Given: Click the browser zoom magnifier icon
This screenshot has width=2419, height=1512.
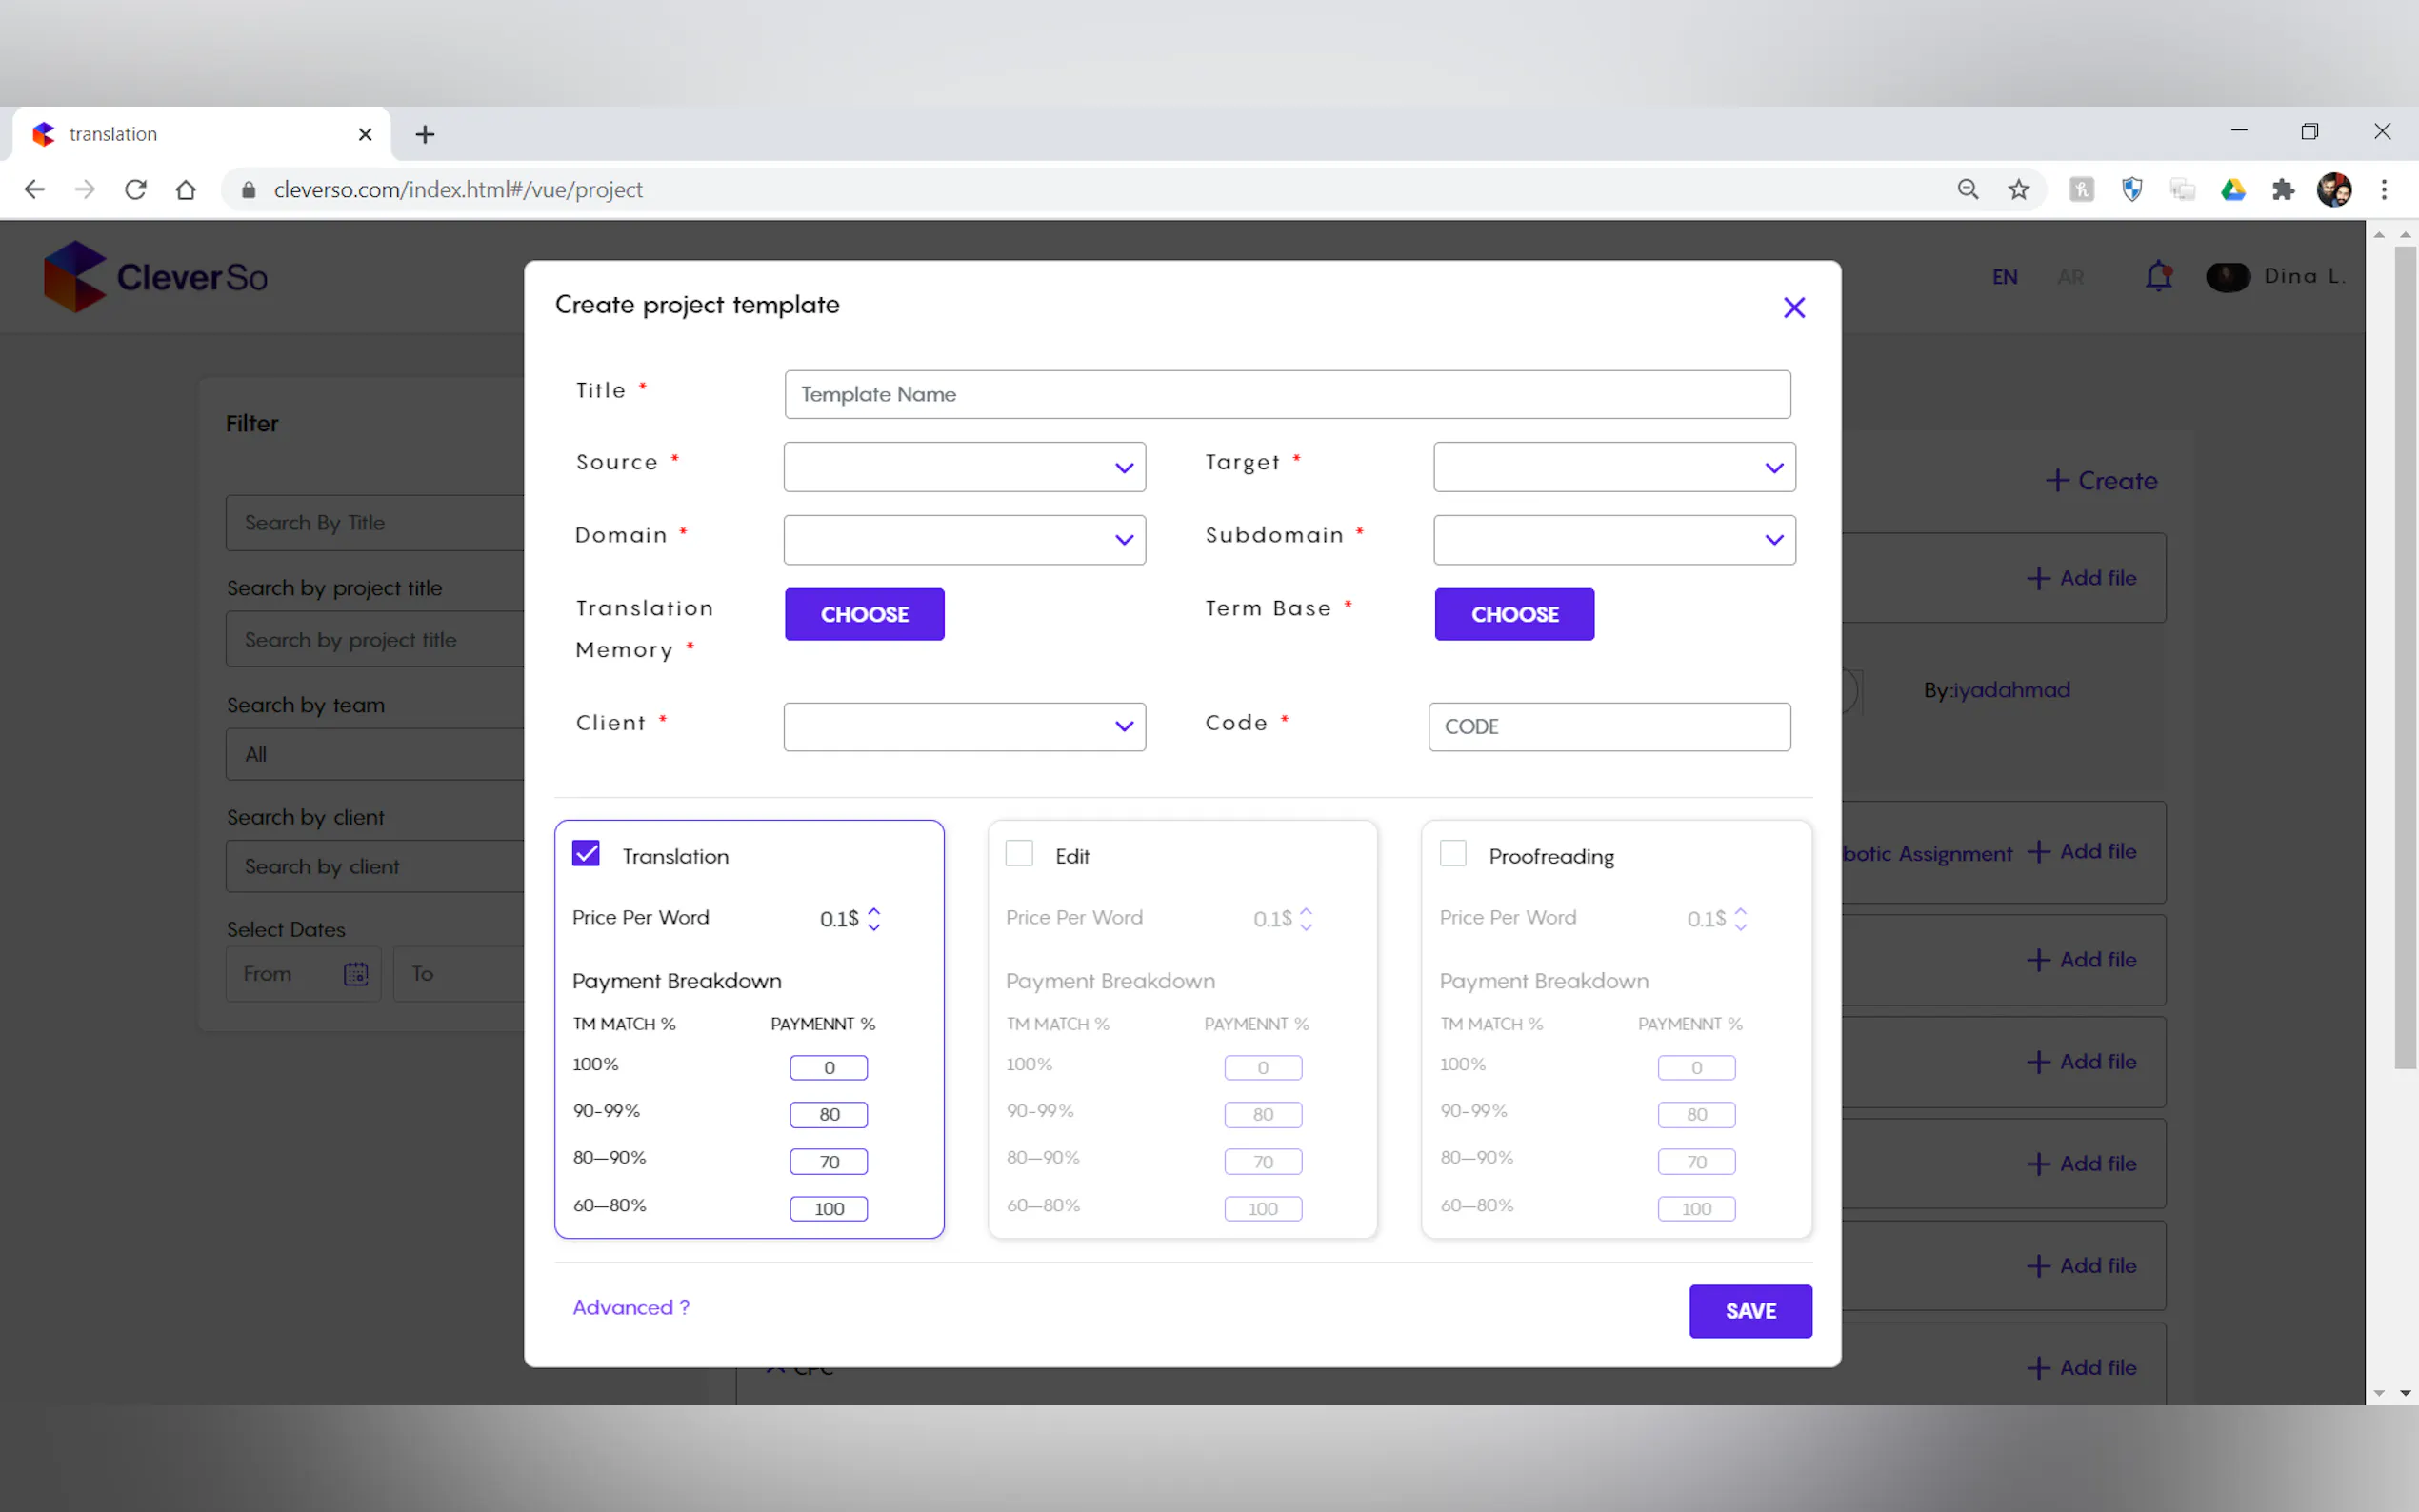Looking at the screenshot, I should point(1967,190).
